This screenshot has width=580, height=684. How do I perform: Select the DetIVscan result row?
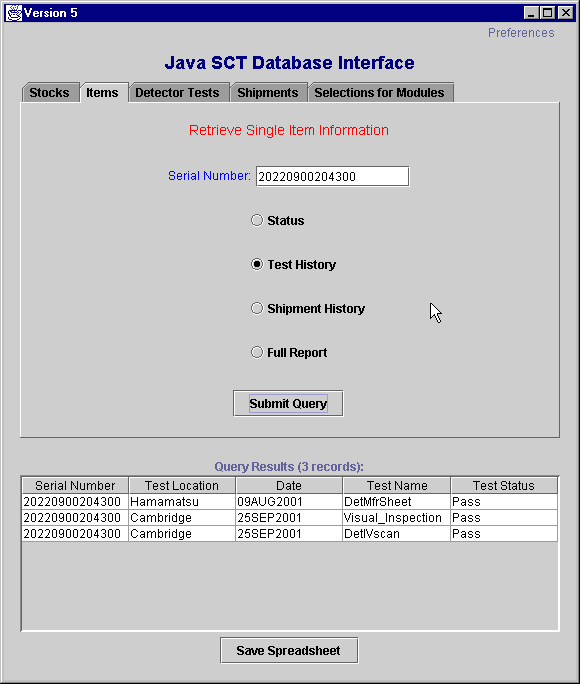(290, 534)
